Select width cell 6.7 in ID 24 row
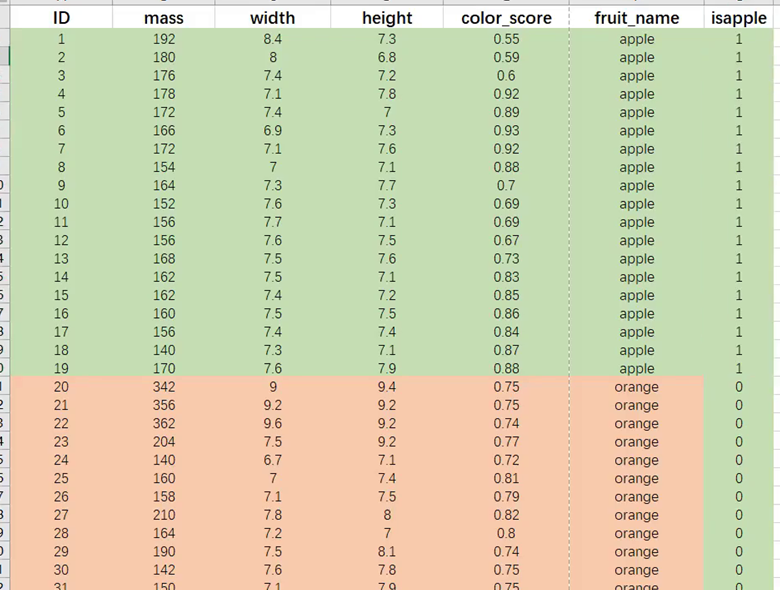Image resolution: width=780 pixels, height=590 pixels. click(x=273, y=460)
